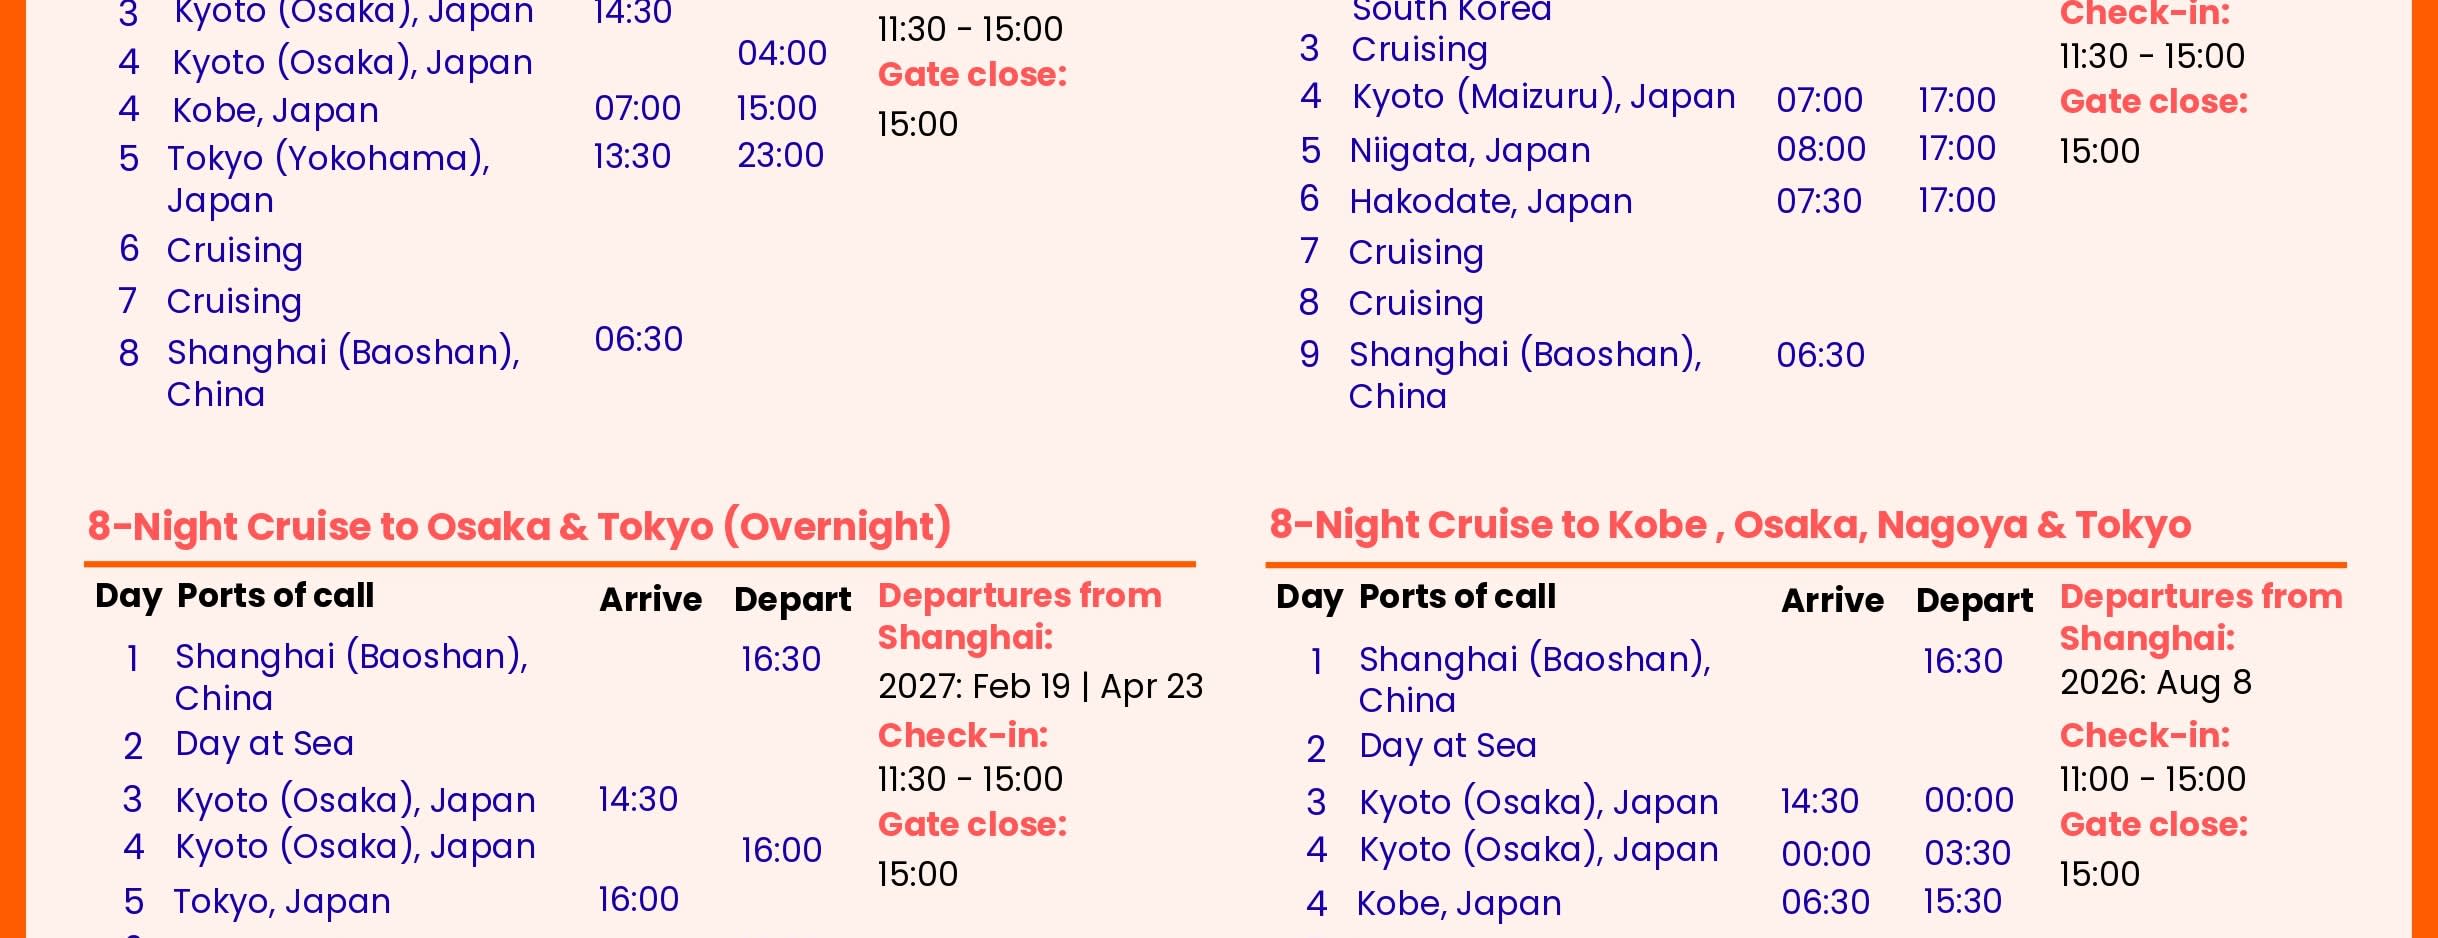Select the 23:00 departure time
The width and height of the screenshot is (2438, 938).
coord(780,155)
